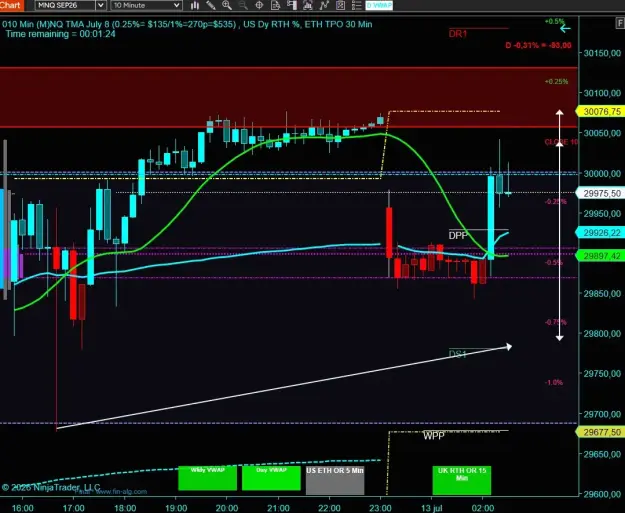Viewport: 625px width, 513px height.
Task: Toggle the Chart Trader icon
Action: [292, 5]
